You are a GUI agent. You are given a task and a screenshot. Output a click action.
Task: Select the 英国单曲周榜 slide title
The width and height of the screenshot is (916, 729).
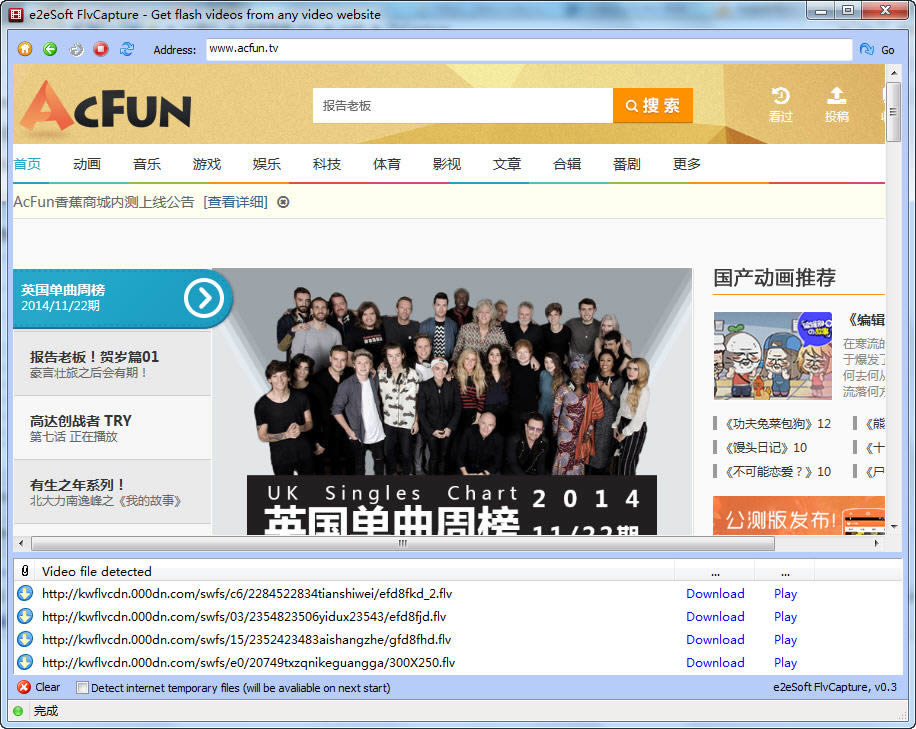[x=63, y=290]
